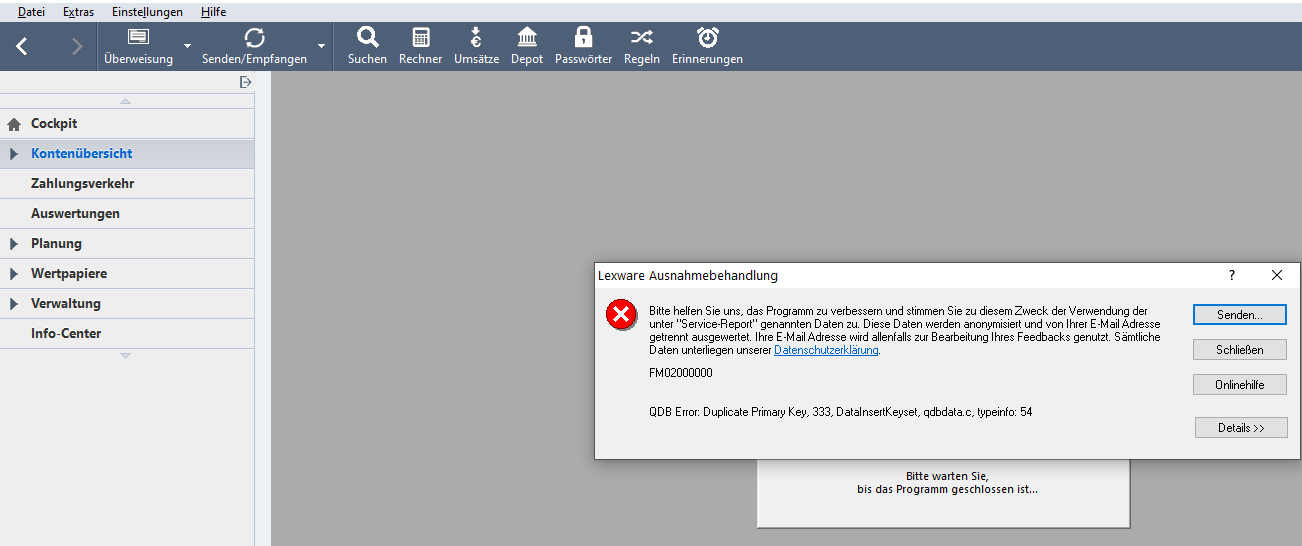
Task: Move the sidebar list up with the top triangle
Action: tap(125, 101)
